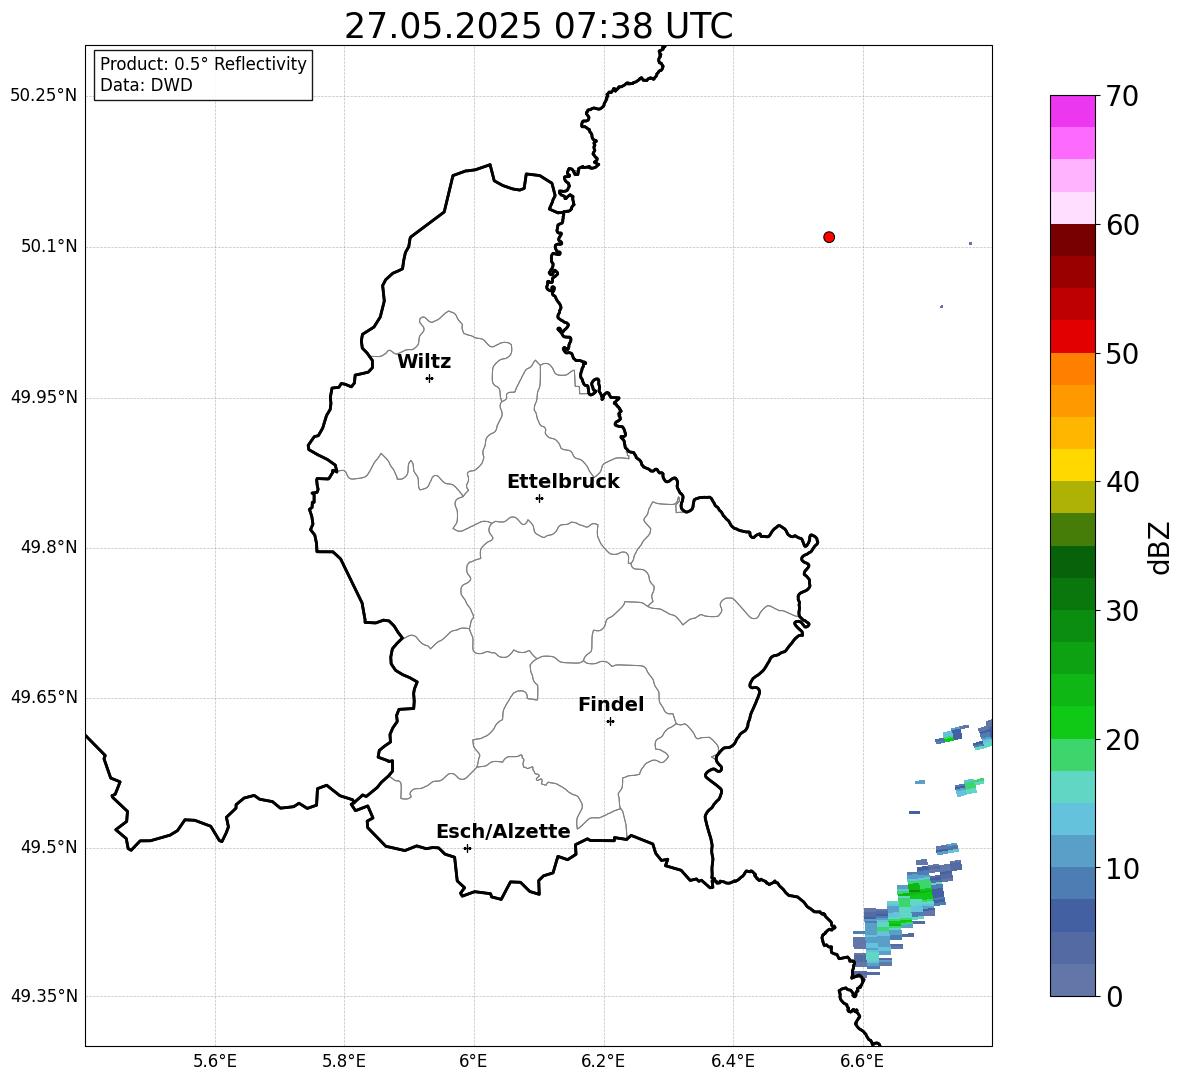Click the 49.5°N latitude label
This screenshot has height=1081, width=1184.
pyautogui.click(x=49, y=847)
